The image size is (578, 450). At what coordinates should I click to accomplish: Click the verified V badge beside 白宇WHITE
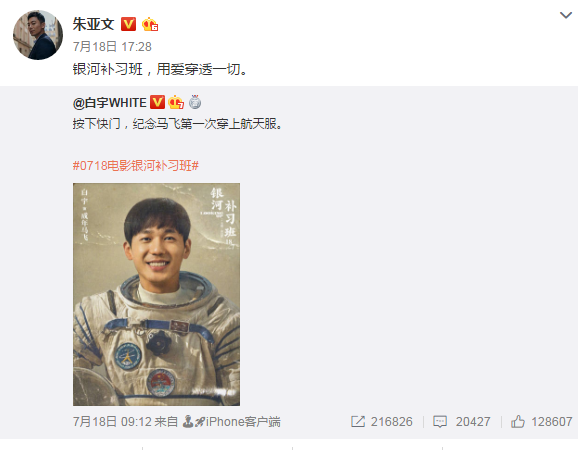157,102
